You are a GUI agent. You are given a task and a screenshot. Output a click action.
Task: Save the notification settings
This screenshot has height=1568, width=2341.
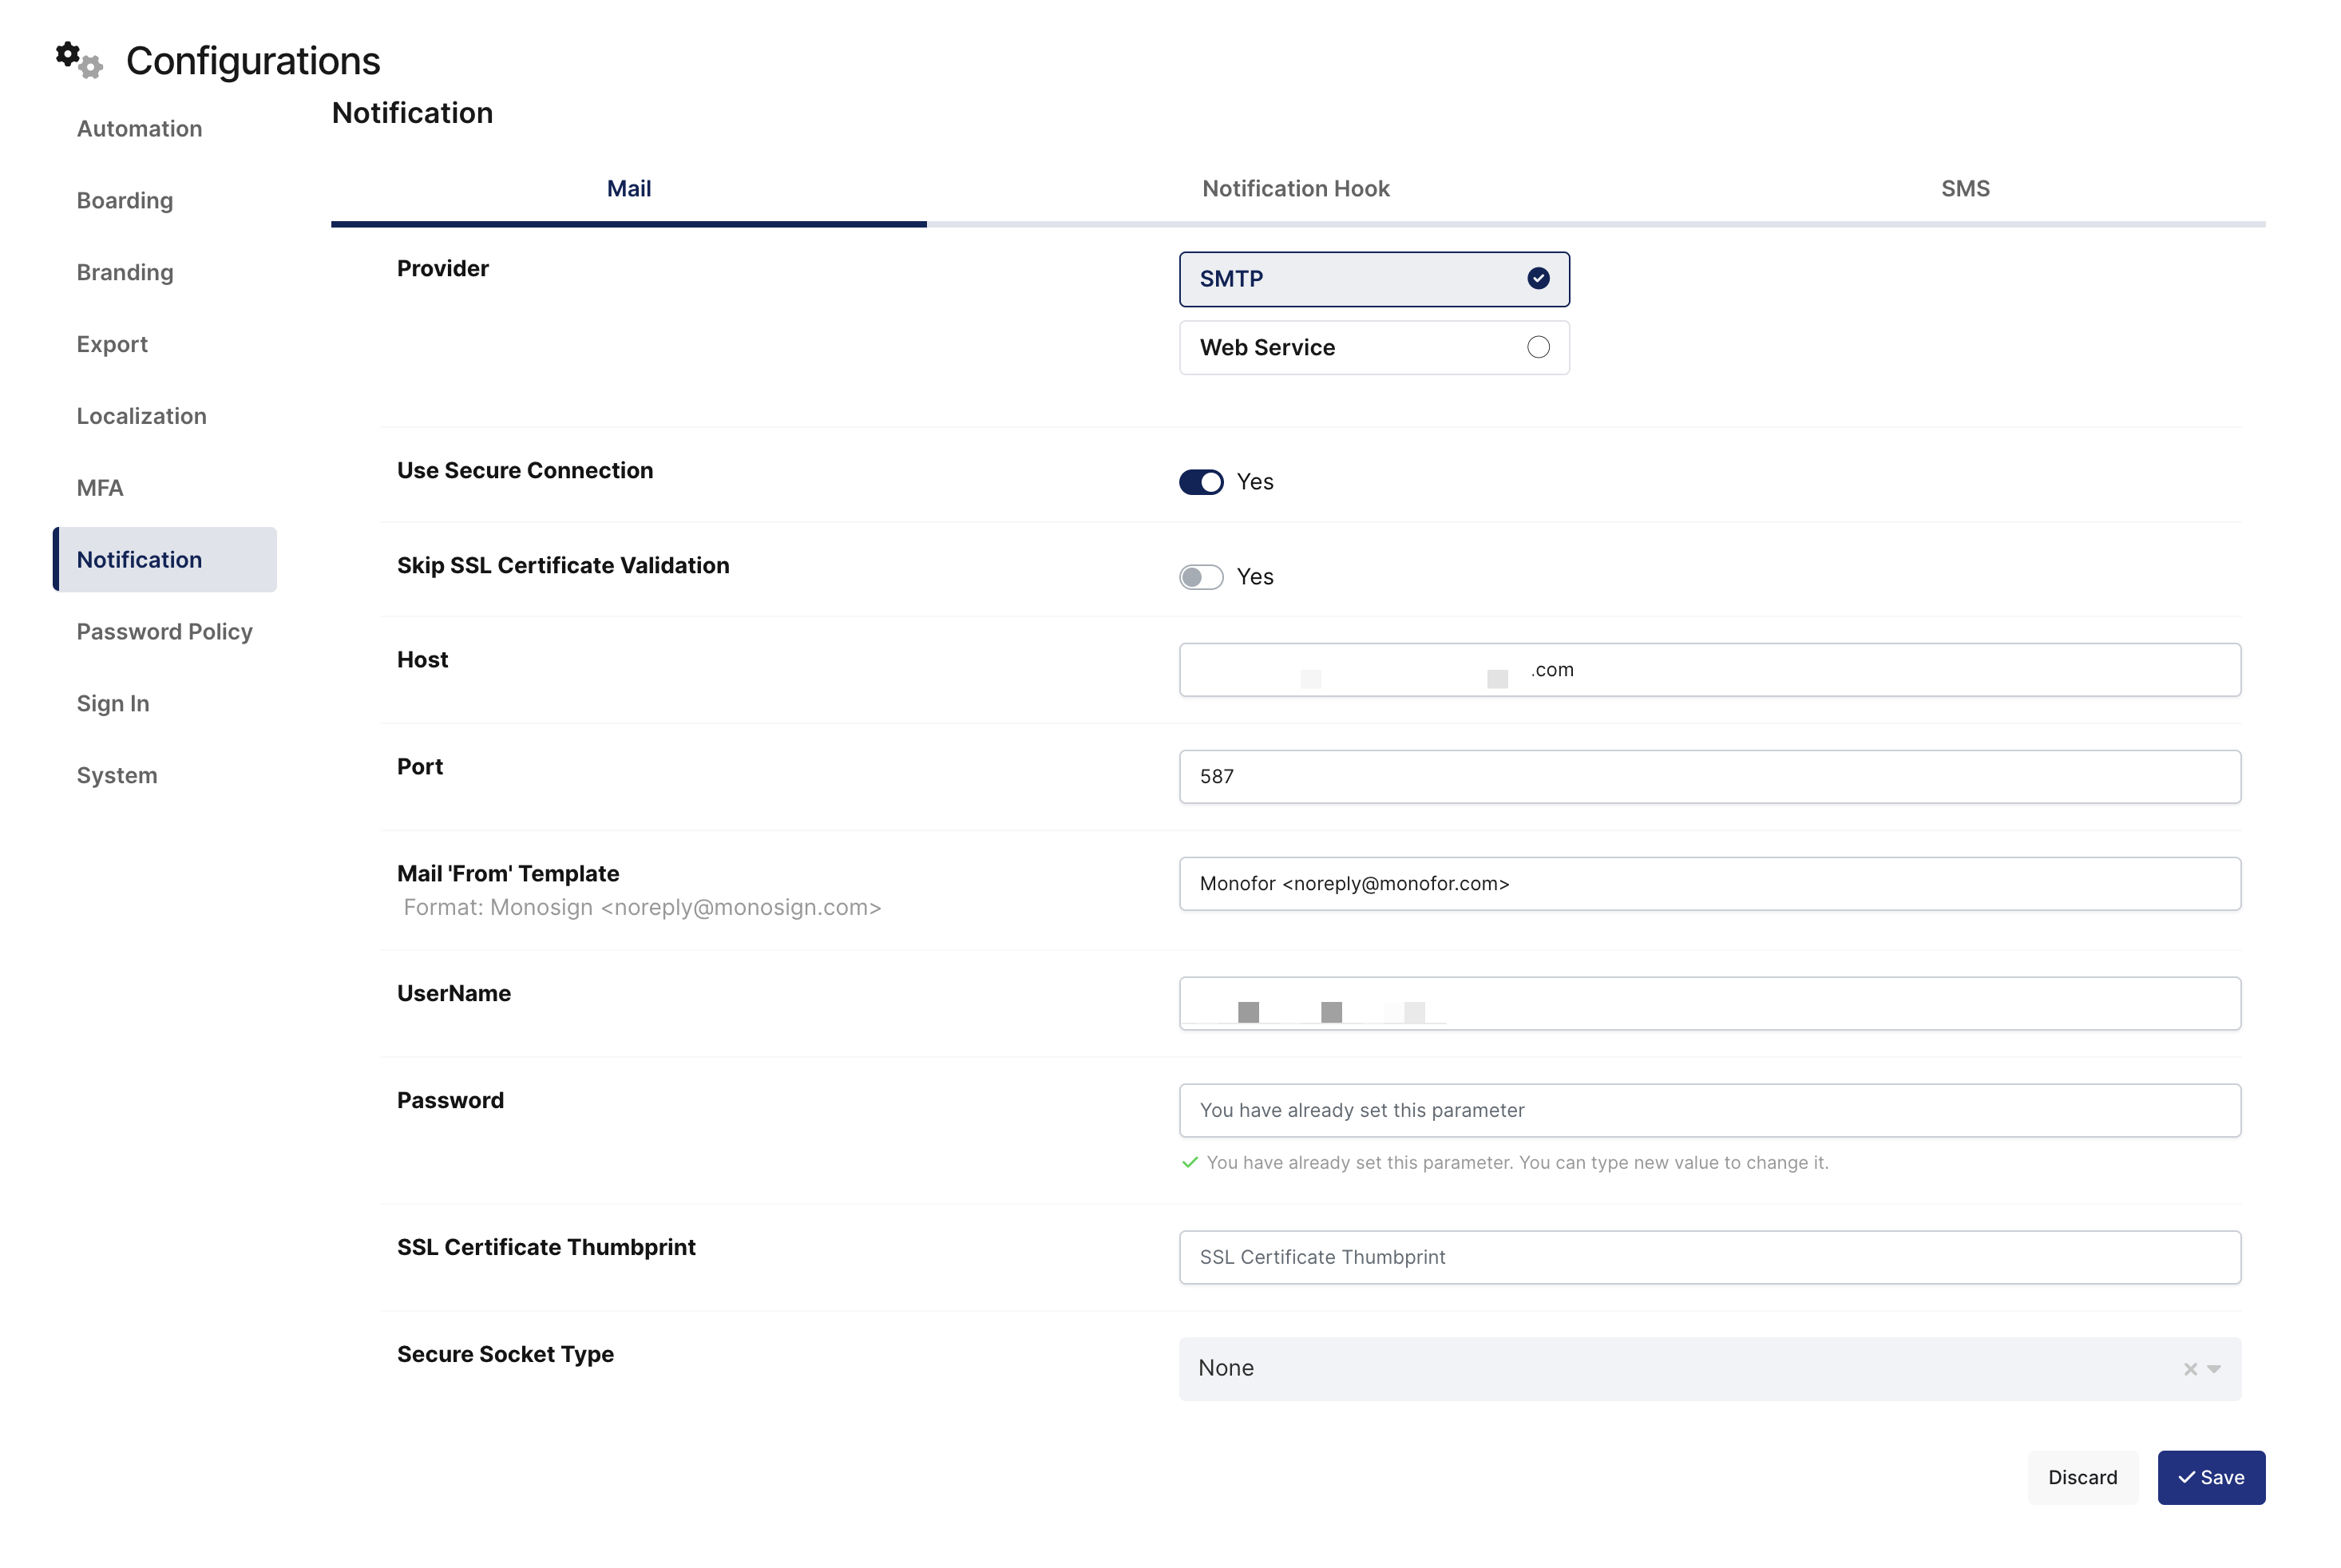pyautogui.click(x=2211, y=1477)
